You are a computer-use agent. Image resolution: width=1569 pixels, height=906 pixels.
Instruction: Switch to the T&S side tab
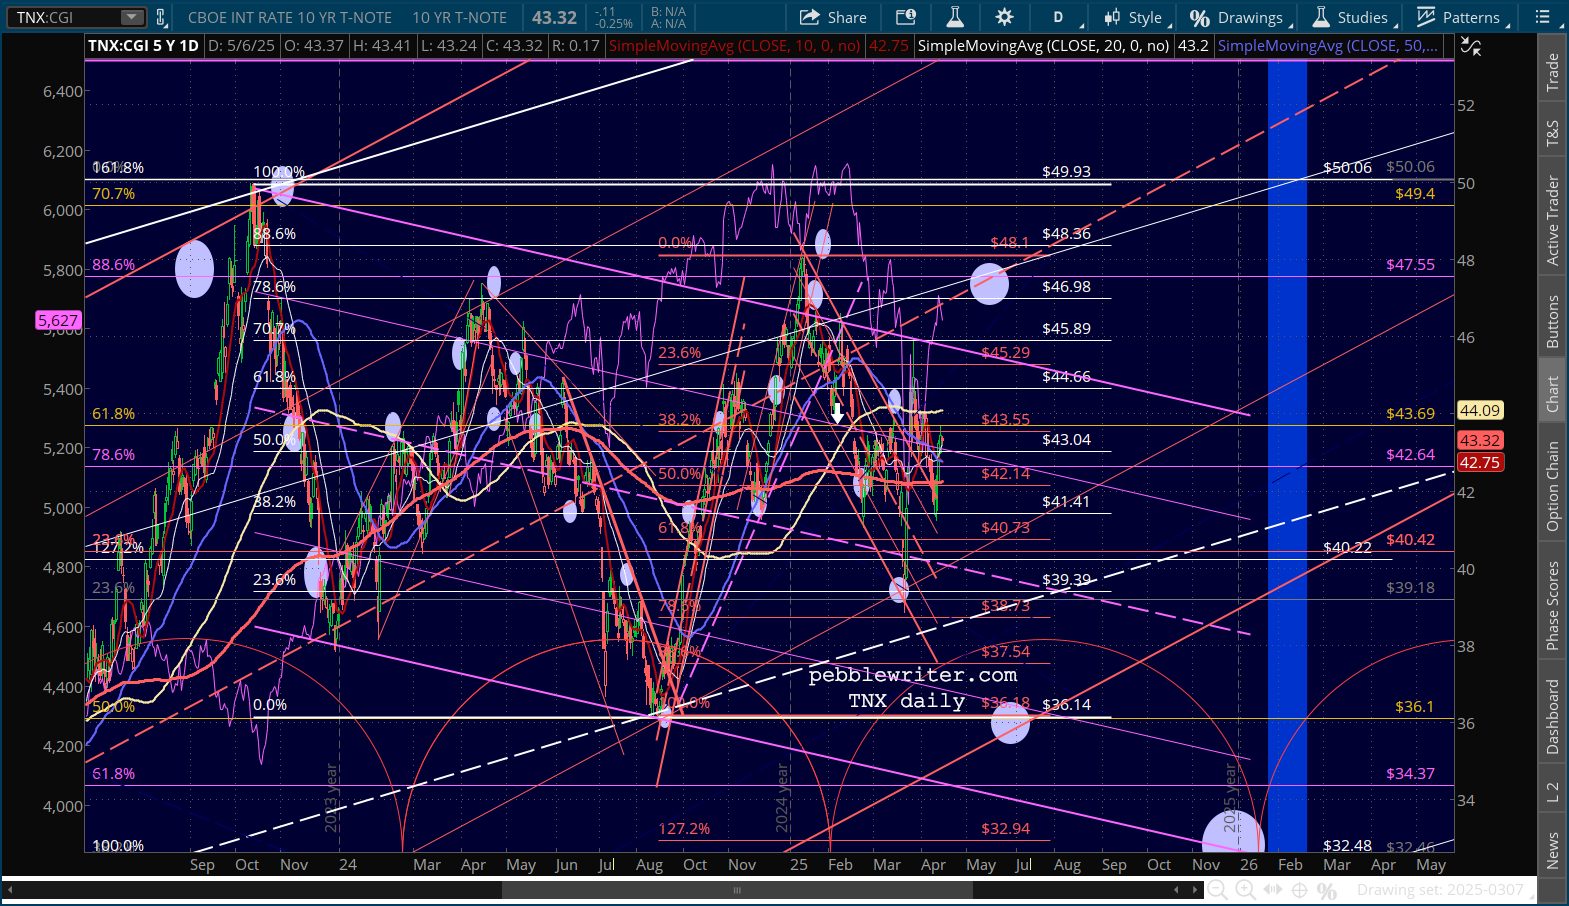tap(1552, 134)
